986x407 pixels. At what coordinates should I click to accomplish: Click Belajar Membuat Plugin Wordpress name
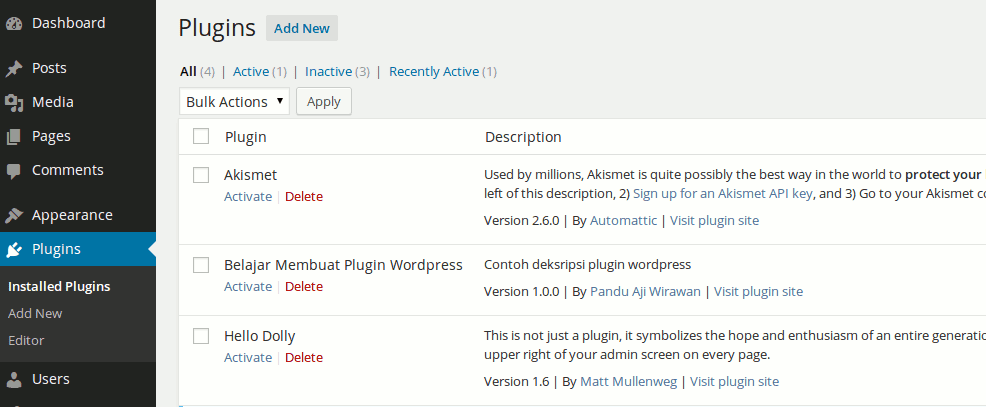pos(343,265)
